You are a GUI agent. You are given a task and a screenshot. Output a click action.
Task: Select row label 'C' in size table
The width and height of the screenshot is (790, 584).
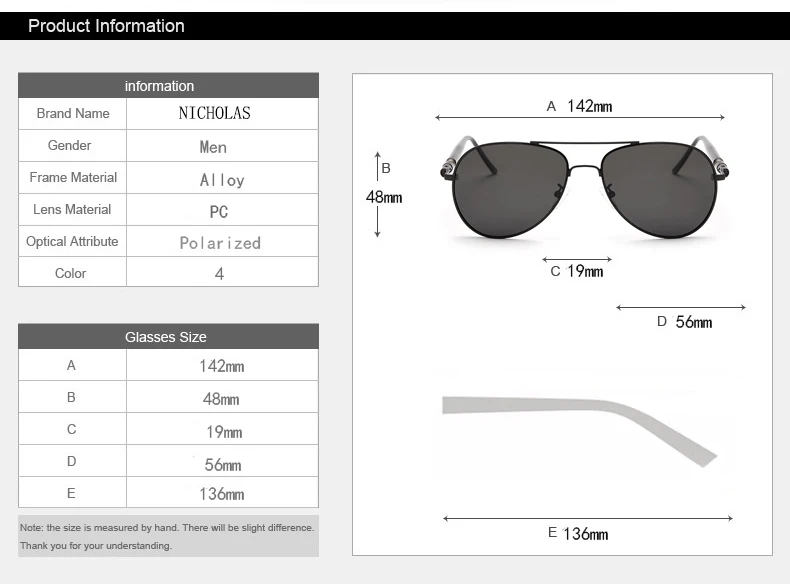[x=72, y=429]
